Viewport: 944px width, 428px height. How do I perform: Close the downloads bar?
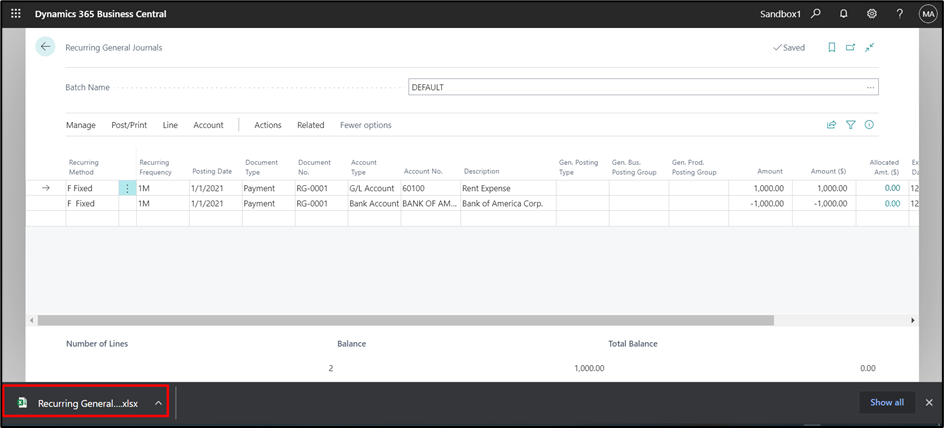tap(929, 403)
